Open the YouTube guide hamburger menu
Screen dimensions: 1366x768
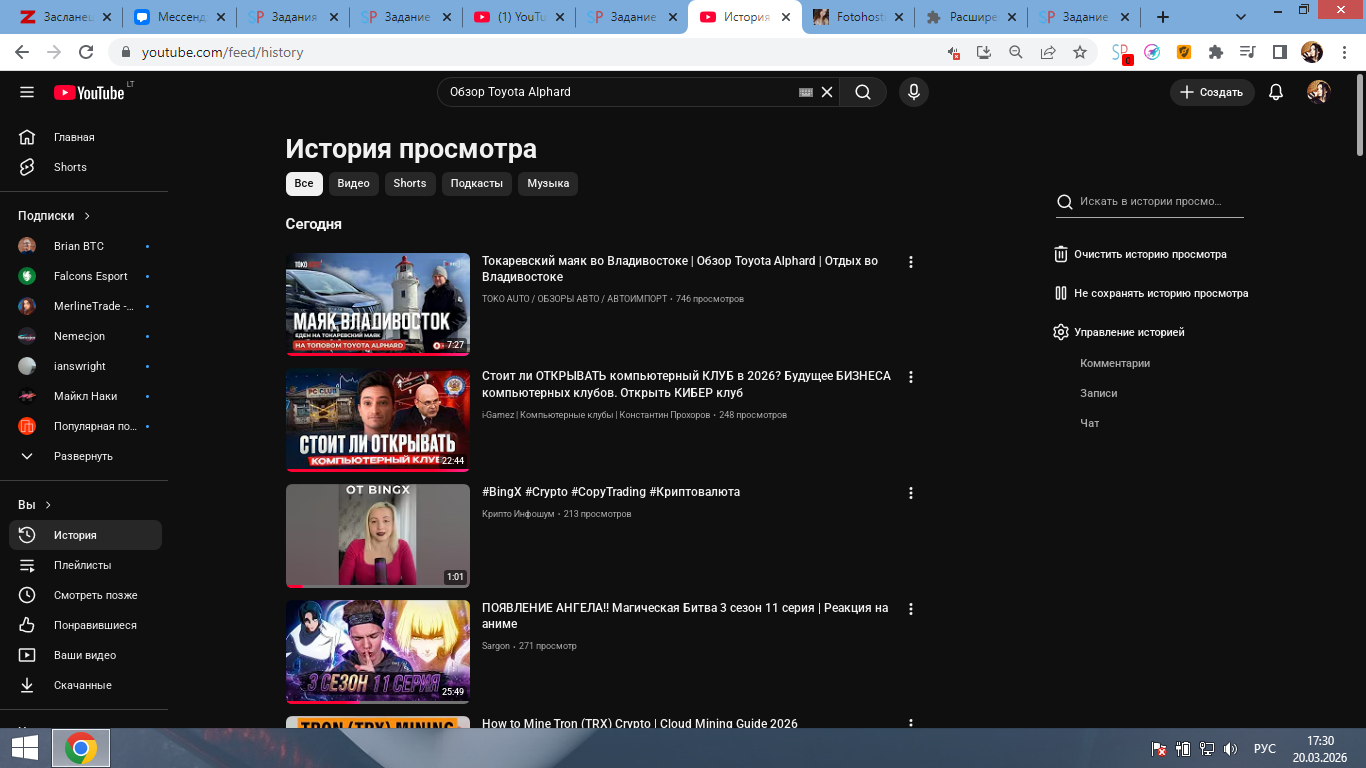click(27, 92)
